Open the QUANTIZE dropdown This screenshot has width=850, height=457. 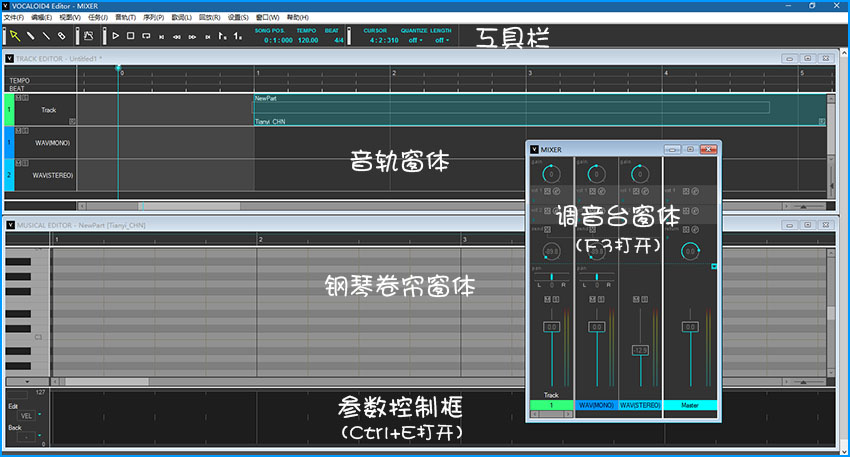pyautogui.click(x=414, y=41)
